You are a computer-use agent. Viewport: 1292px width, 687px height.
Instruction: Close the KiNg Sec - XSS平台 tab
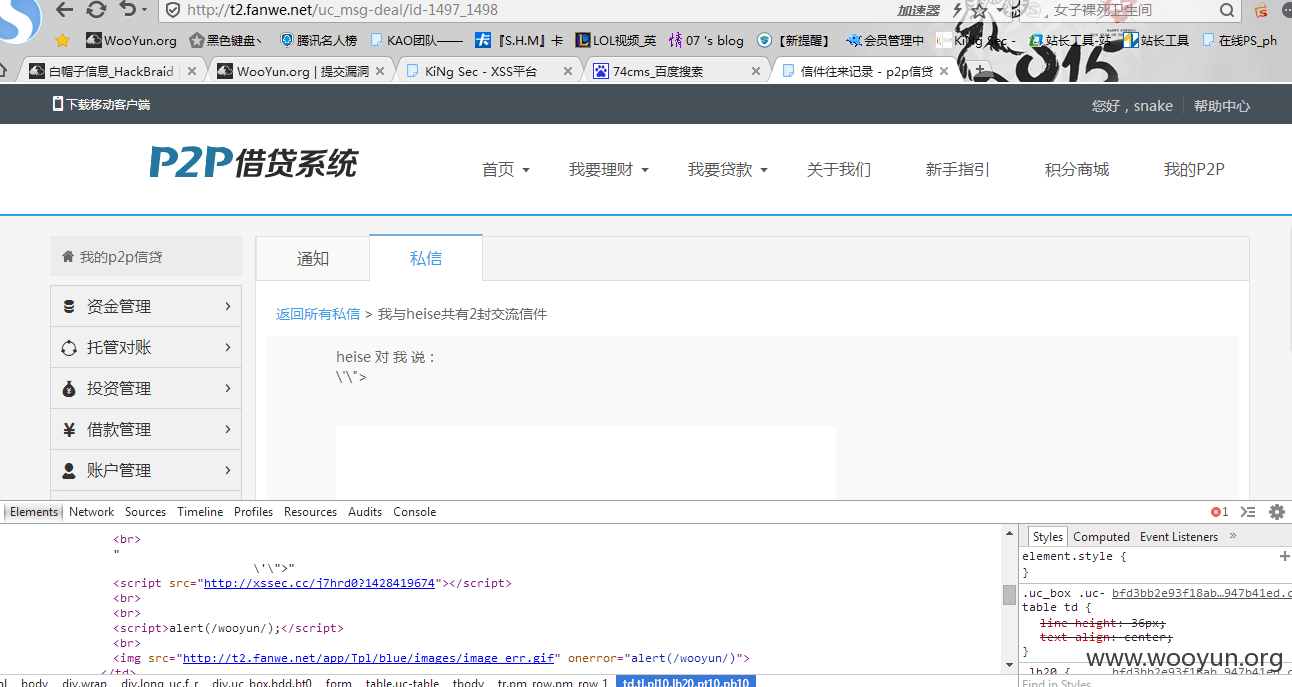point(567,71)
